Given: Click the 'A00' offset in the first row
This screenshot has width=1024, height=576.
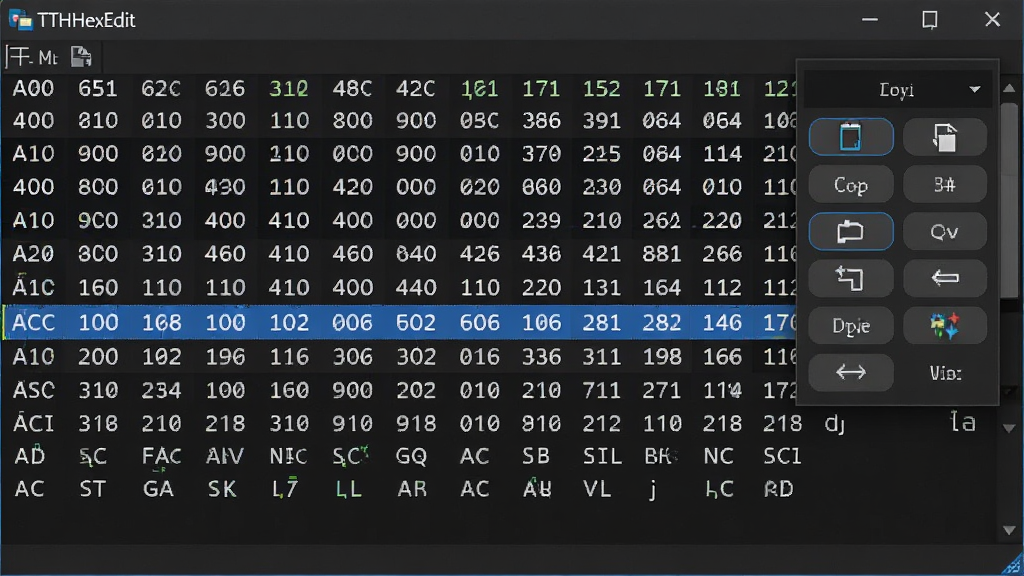Looking at the screenshot, I should pyautogui.click(x=33, y=88).
